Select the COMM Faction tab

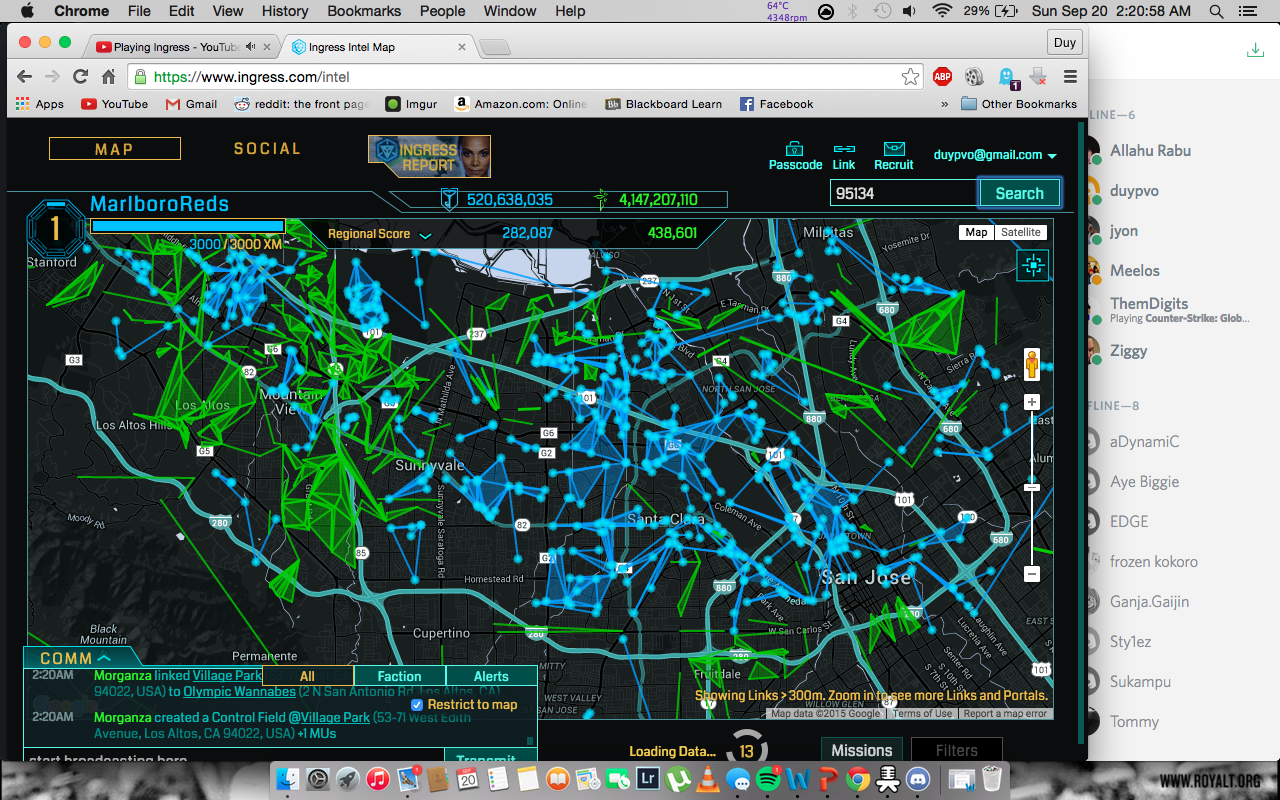tap(399, 676)
